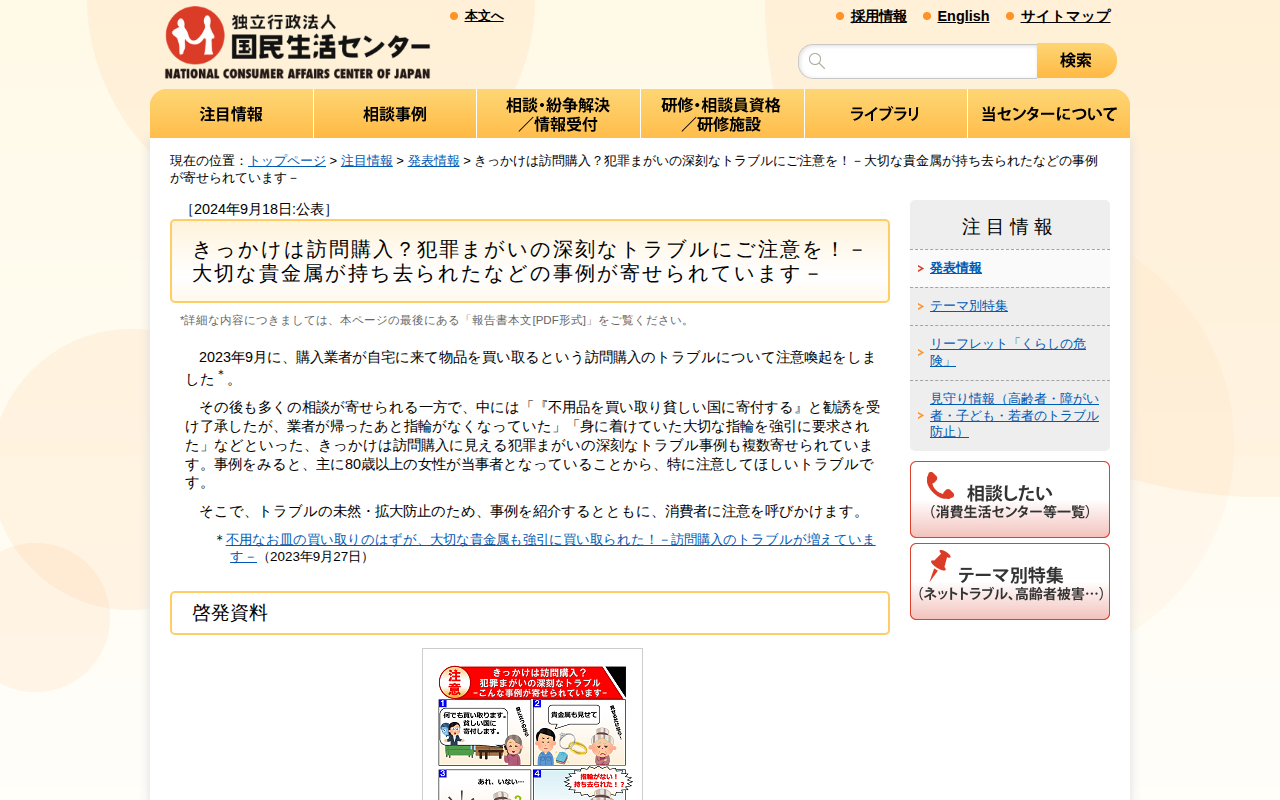This screenshot has height=800, width=1280.
Task: Open the English version link
Action: click(x=963, y=16)
